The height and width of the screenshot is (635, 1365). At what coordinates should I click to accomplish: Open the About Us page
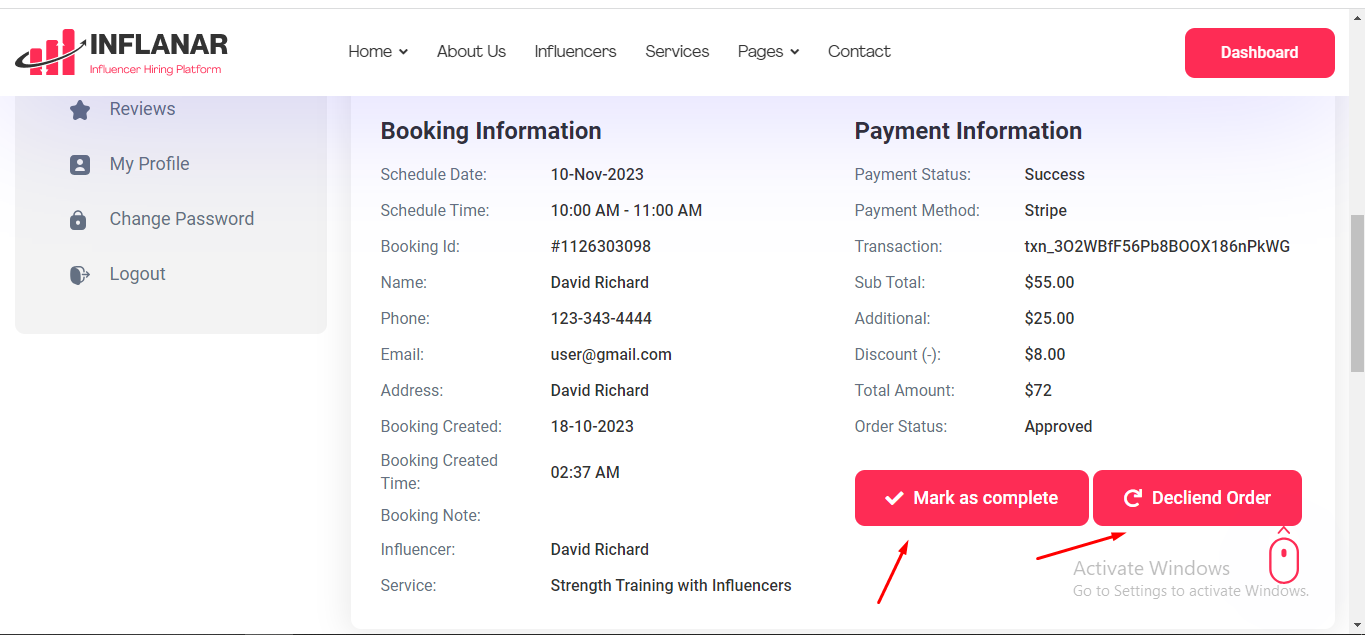[471, 51]
